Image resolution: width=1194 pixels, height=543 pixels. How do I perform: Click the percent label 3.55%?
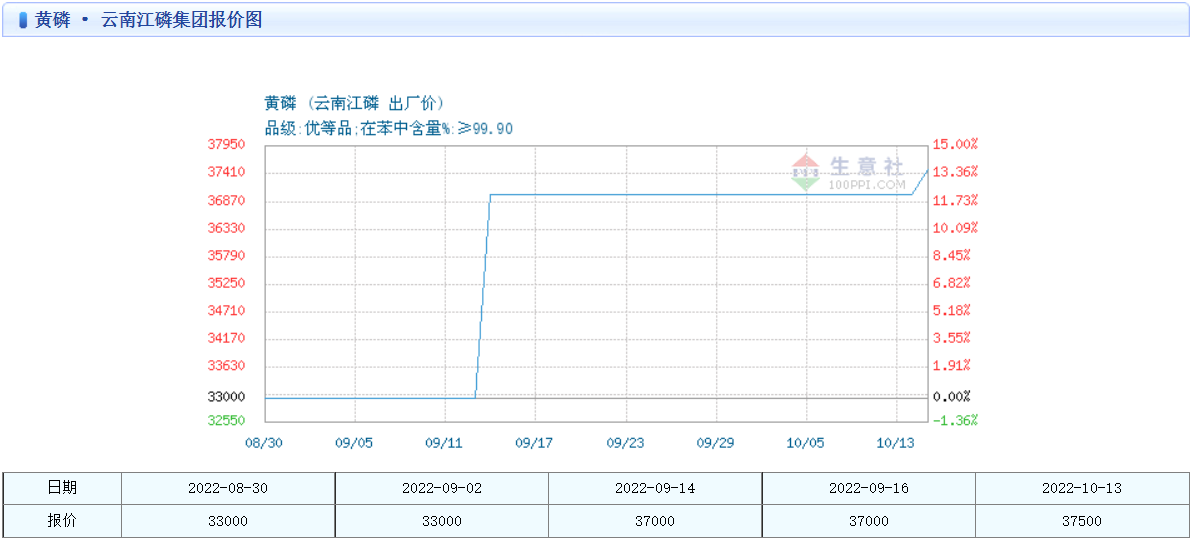coord(952,337)
